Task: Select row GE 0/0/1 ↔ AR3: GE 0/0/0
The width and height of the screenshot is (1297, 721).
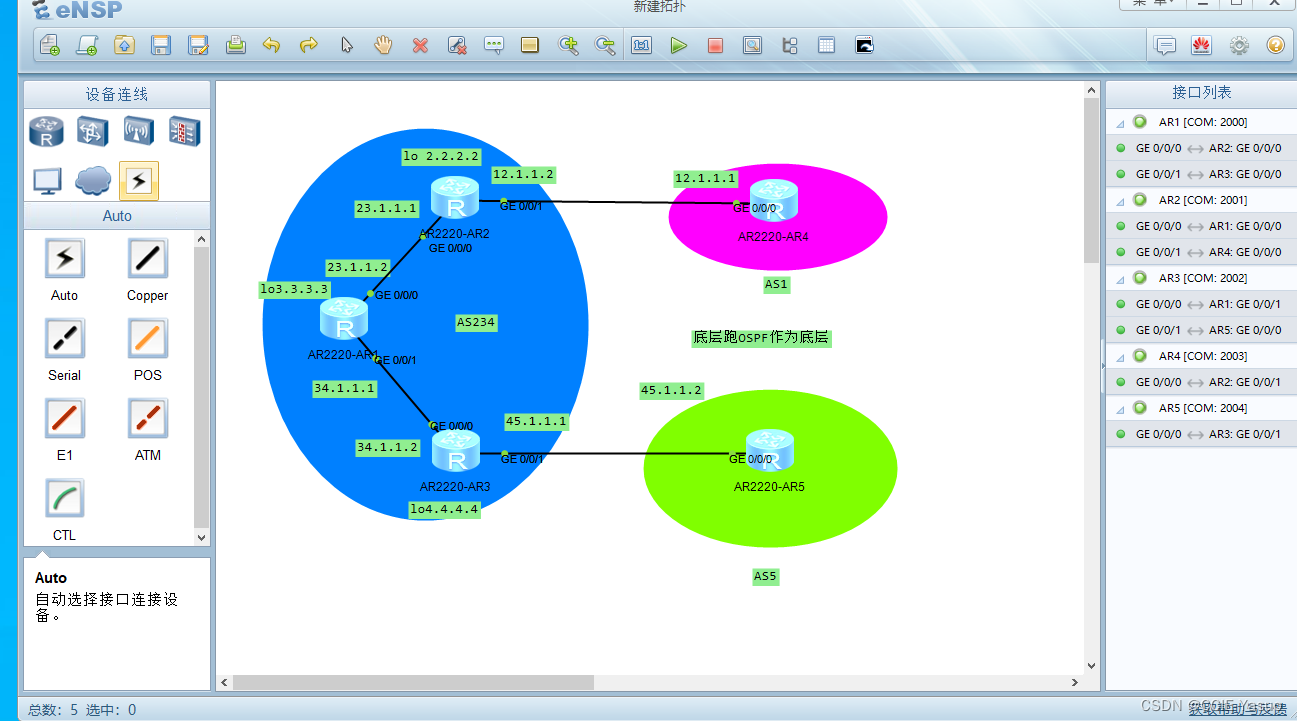Action: pyautogui.click(x=1201, y=174)
